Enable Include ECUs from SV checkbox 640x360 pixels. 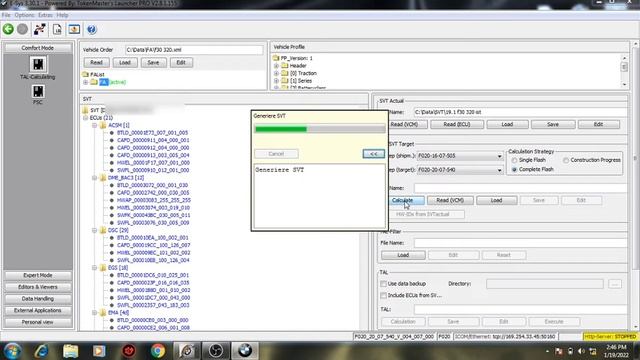[x=383, y=296]
